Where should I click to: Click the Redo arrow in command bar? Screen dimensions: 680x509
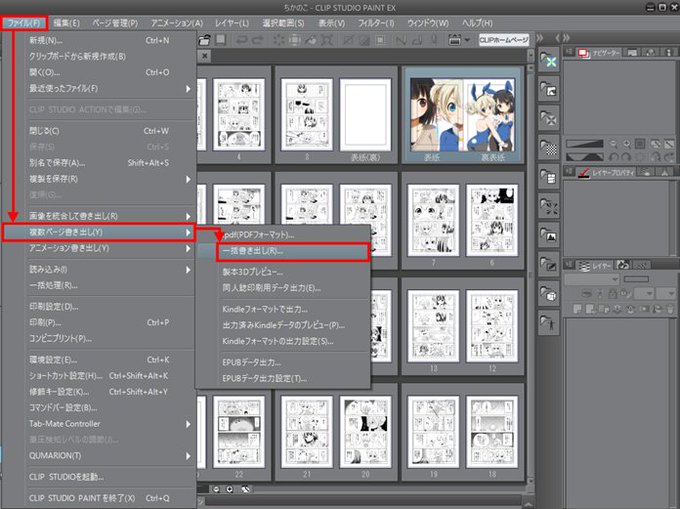click(258, 40)
